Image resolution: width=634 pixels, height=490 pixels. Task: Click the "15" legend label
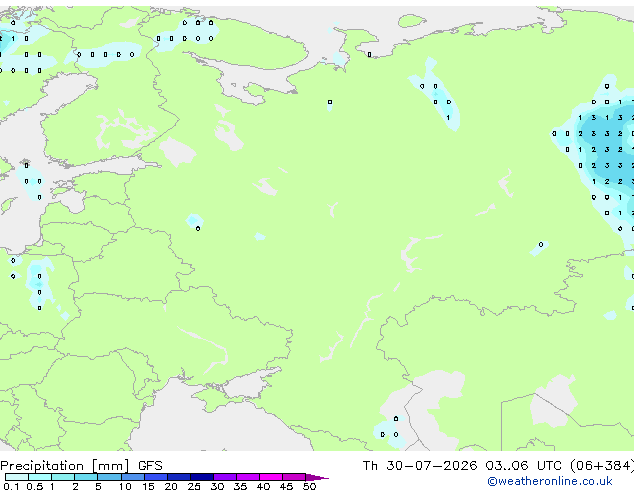coord(148,486)
